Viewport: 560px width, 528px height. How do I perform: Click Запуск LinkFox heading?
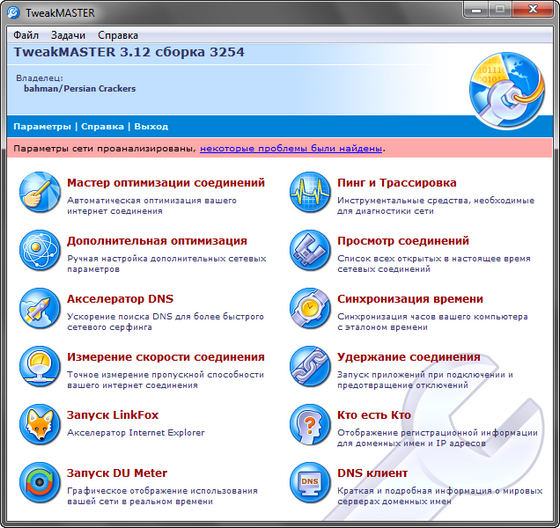(x=112, y=415)
